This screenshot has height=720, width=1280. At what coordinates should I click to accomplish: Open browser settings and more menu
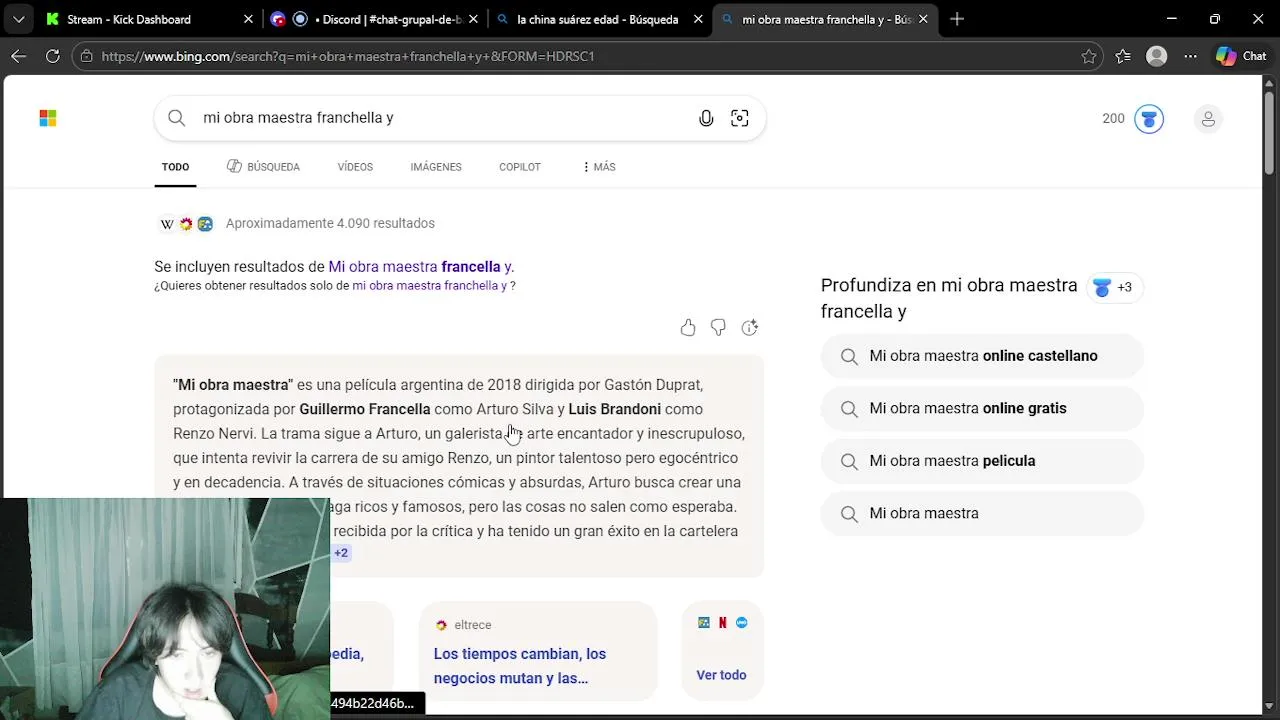pyautogui.click(x=1190, y=56)
